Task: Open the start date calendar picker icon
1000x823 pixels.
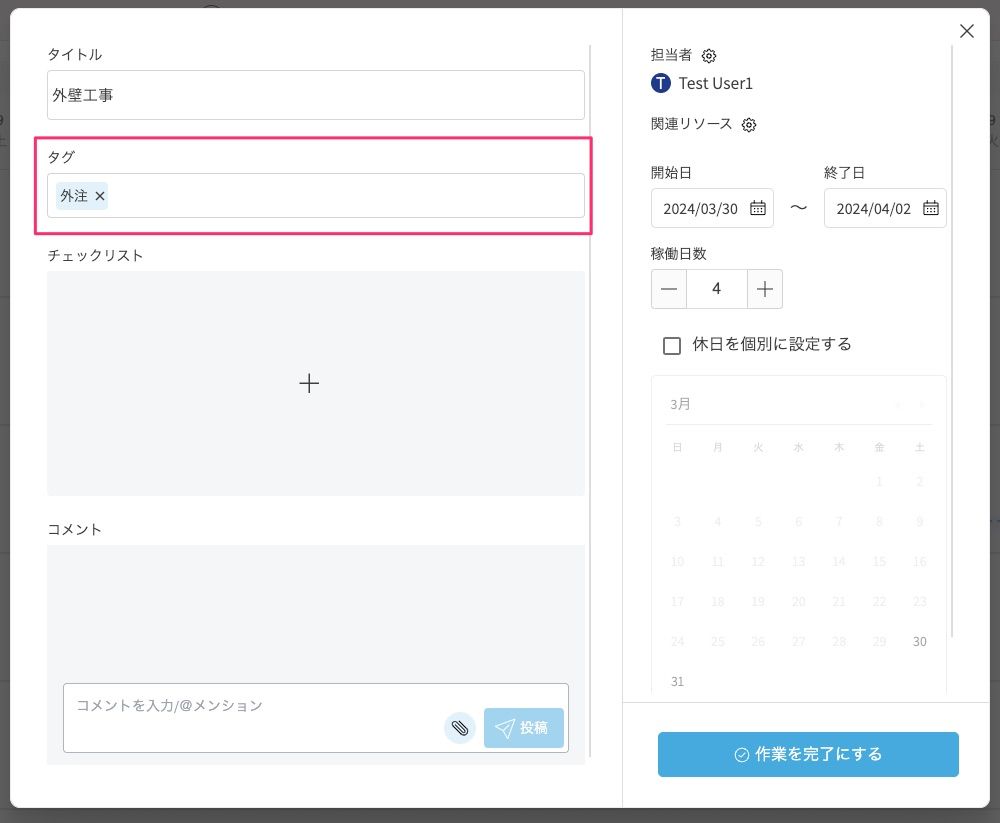Action: 758,208
